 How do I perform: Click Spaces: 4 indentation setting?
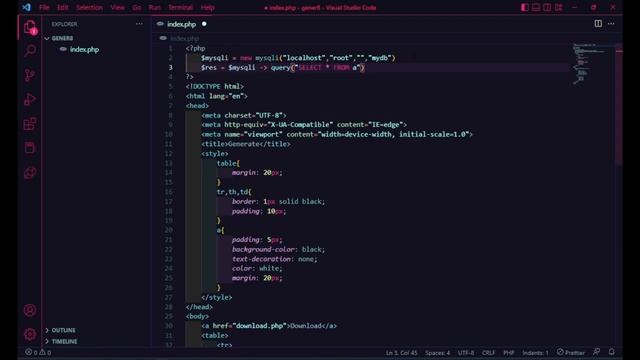pos(438,352)
